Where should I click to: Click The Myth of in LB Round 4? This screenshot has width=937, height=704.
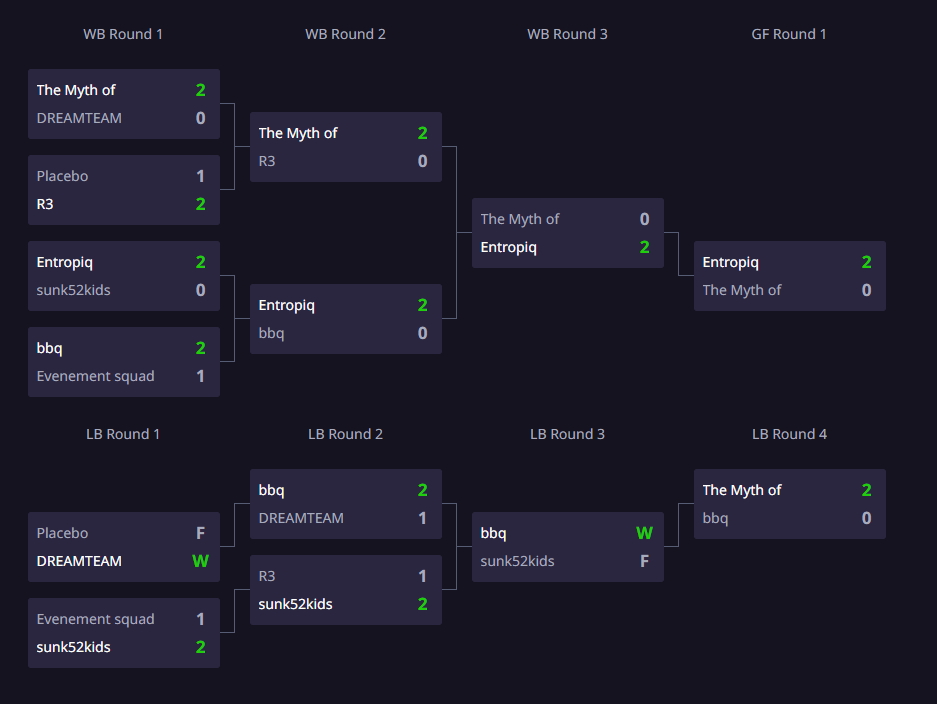click(x=742, y=490)
